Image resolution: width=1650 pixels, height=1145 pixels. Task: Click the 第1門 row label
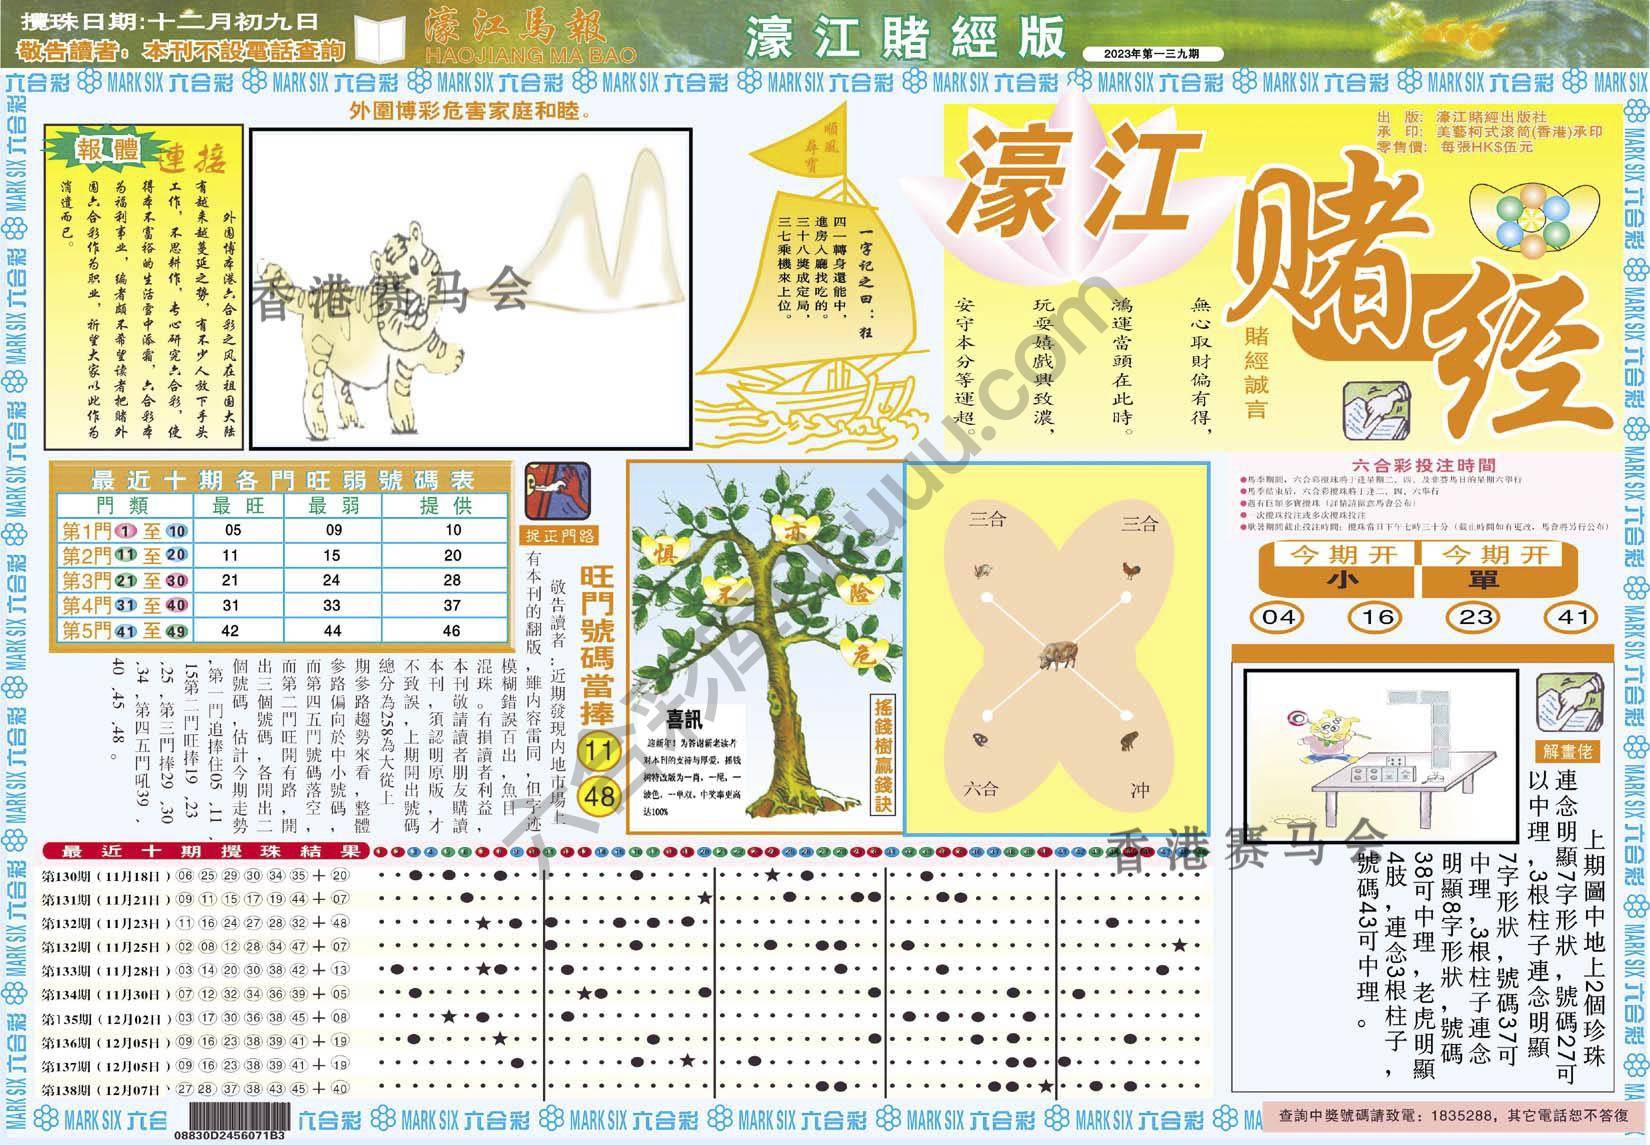(125, 531)
